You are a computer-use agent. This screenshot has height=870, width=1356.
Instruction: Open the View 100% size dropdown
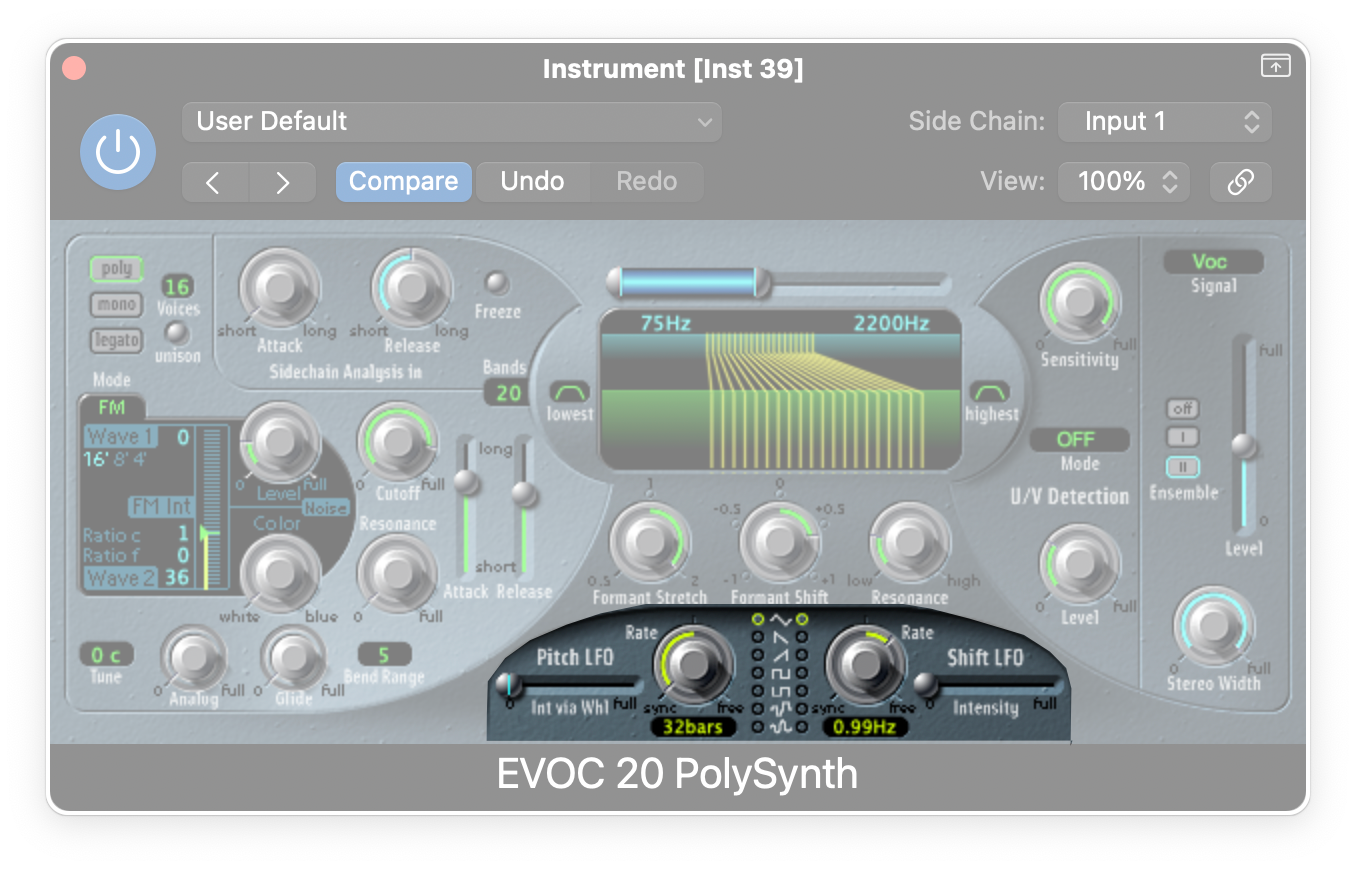(1123, 182)
